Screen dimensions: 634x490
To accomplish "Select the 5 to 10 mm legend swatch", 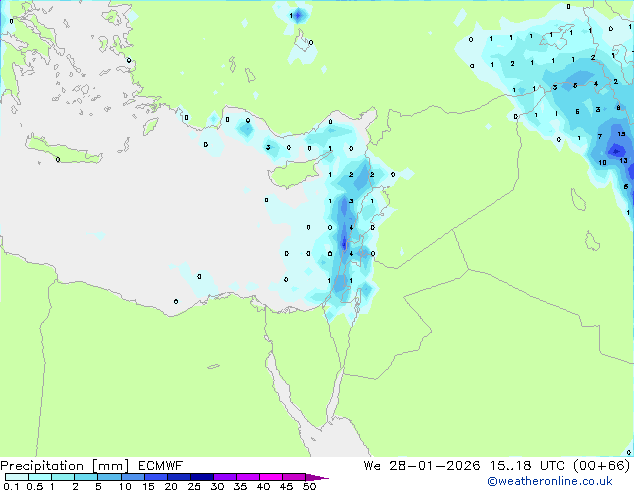I will point(109,477).
